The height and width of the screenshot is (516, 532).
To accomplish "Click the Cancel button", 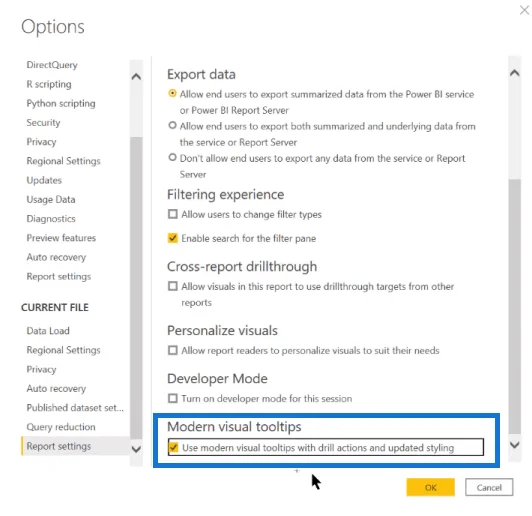I will pyautogui.click(x=489, y=488).
